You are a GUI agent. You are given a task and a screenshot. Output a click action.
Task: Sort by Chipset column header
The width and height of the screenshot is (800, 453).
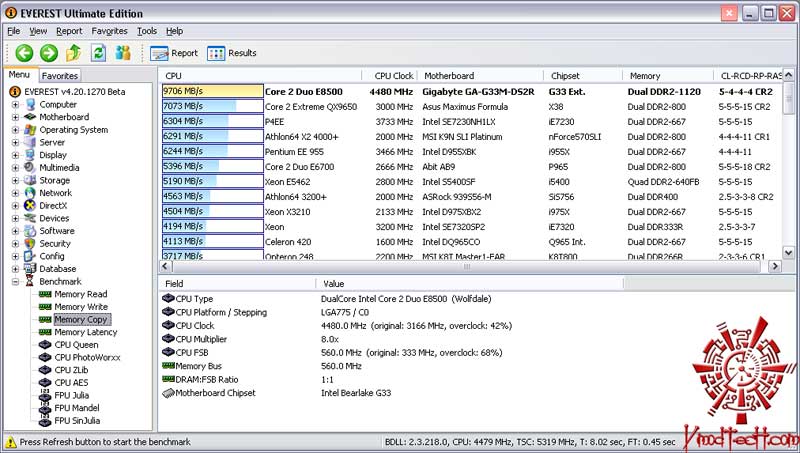coord(583,76)
